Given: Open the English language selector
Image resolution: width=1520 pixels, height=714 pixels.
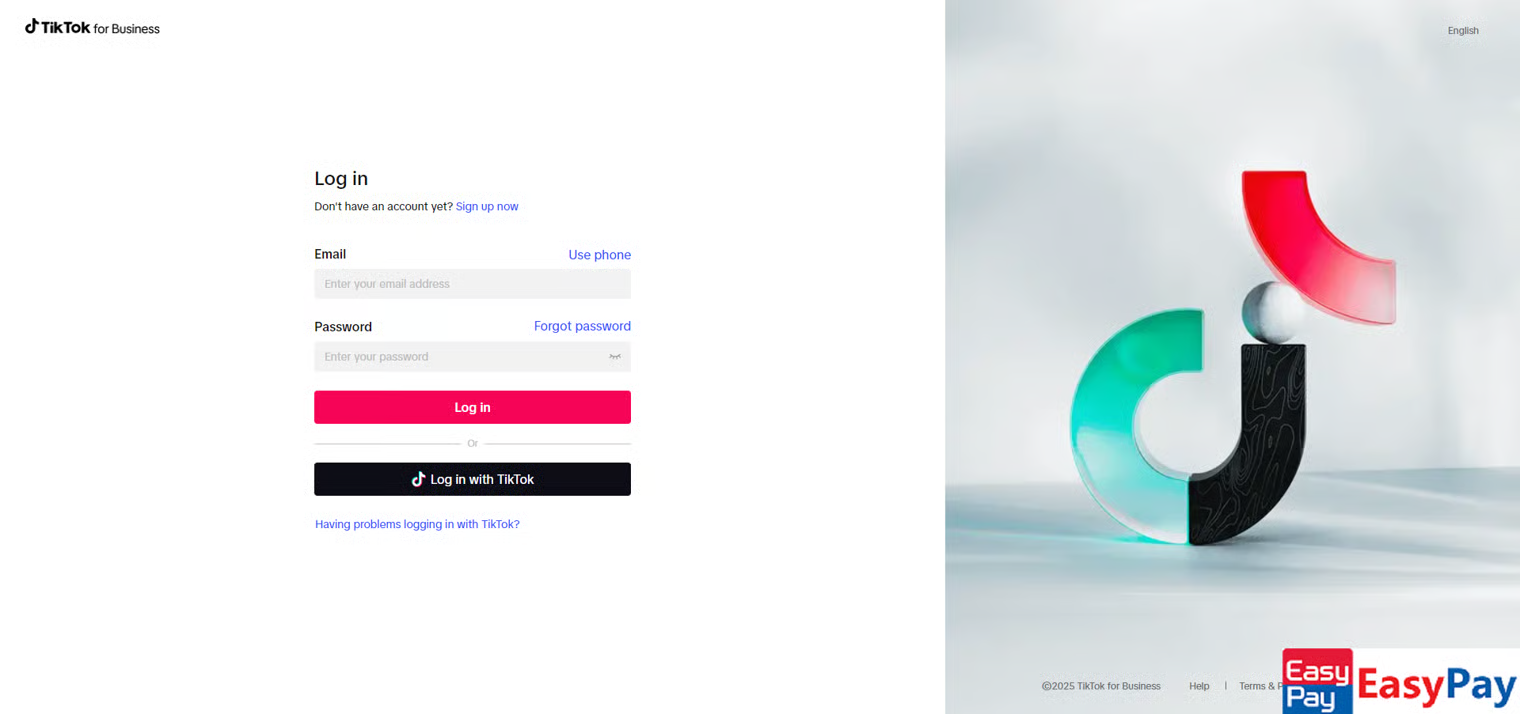Looking at the screenshot, I should [1463, 31].
